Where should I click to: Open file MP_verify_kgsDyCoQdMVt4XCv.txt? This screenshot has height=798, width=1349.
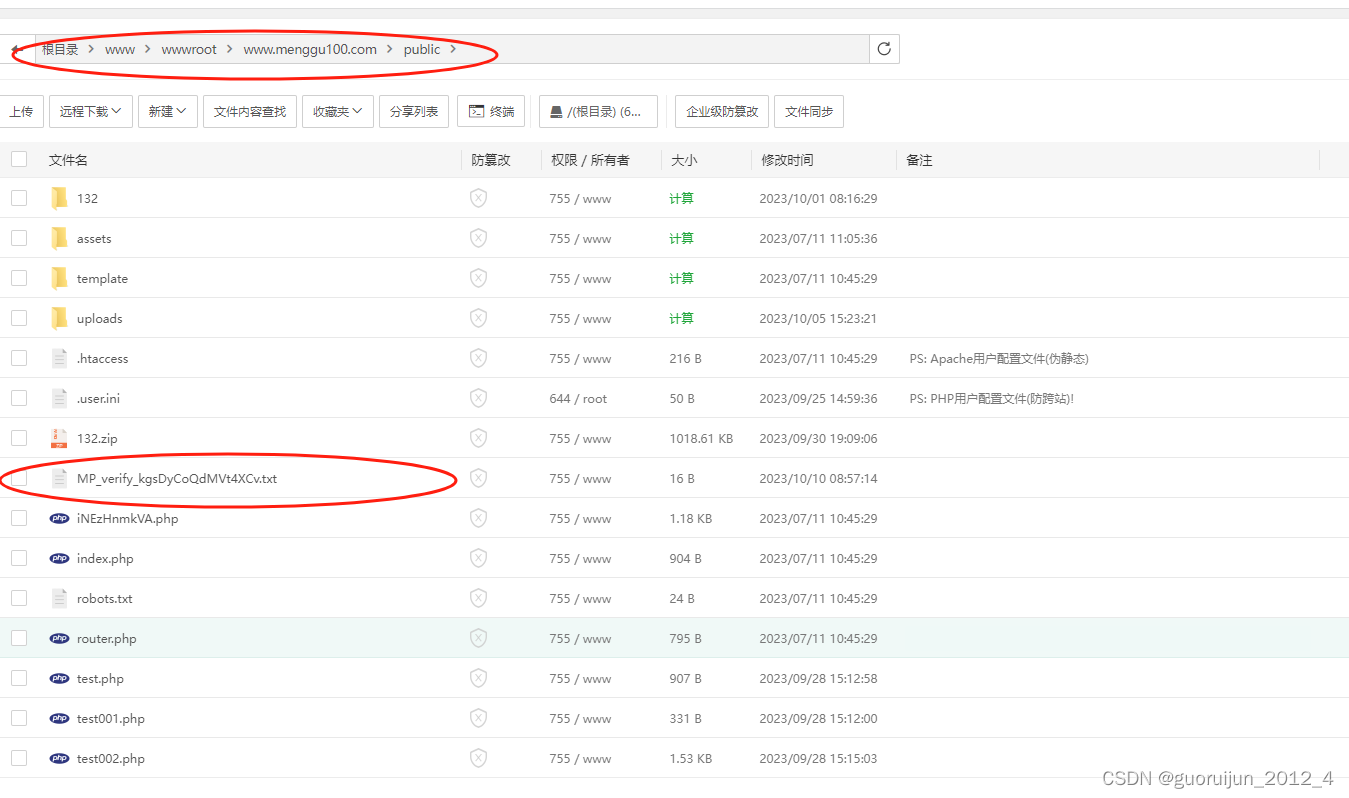click(177, 478)
